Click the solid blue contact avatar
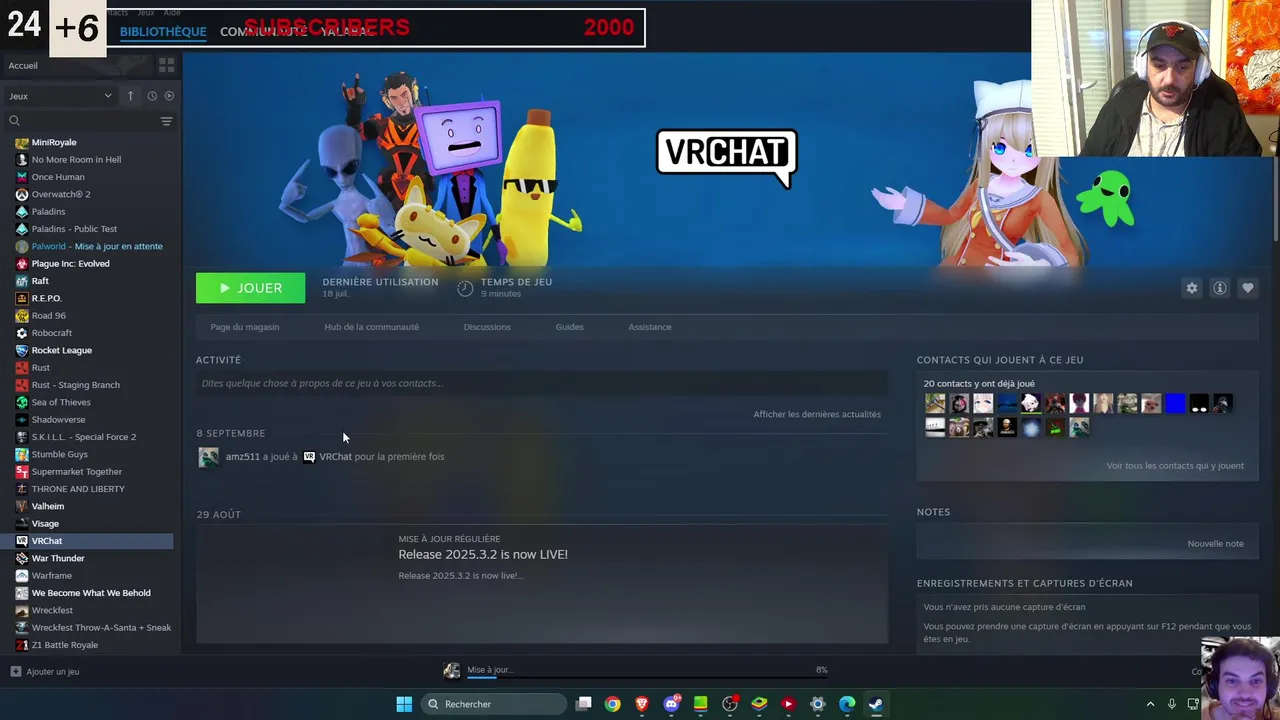The image size is (1280, 720). 1175,404
